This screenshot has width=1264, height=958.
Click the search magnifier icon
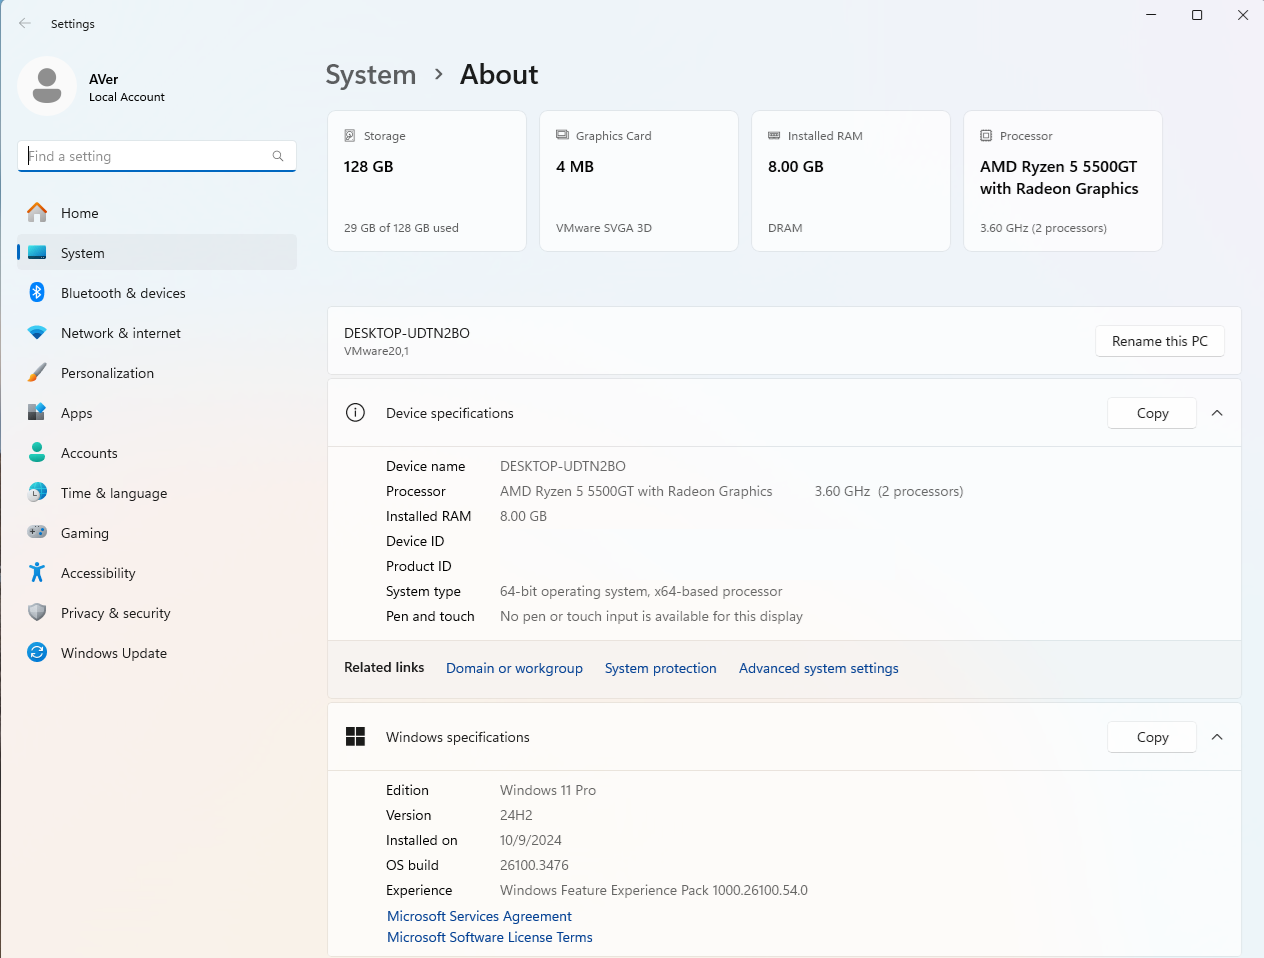pos(278,156)
